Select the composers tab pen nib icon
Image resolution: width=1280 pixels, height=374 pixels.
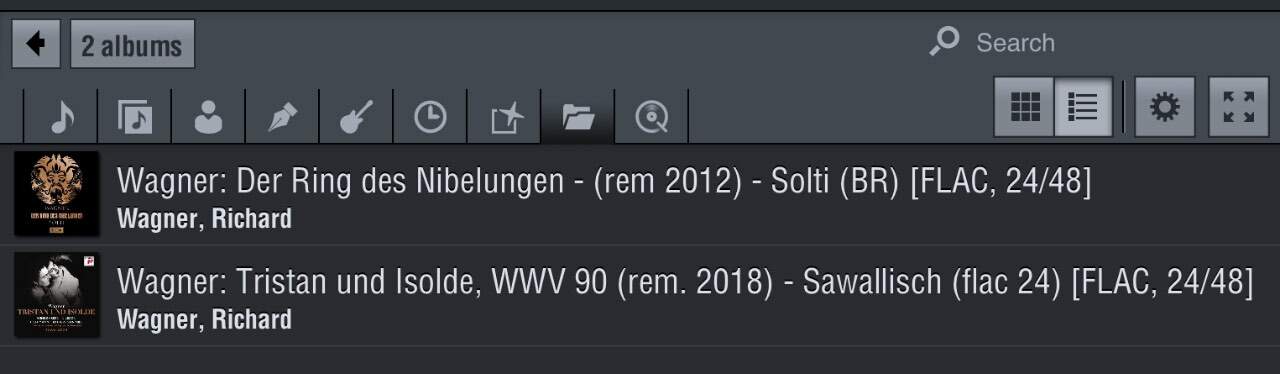point(282,117)
